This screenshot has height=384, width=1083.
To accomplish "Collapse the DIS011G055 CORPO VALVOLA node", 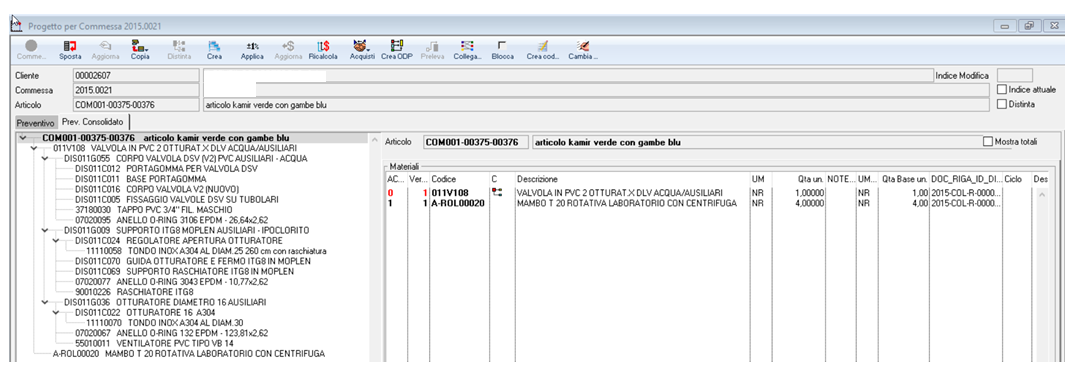I will click(46, 158).
